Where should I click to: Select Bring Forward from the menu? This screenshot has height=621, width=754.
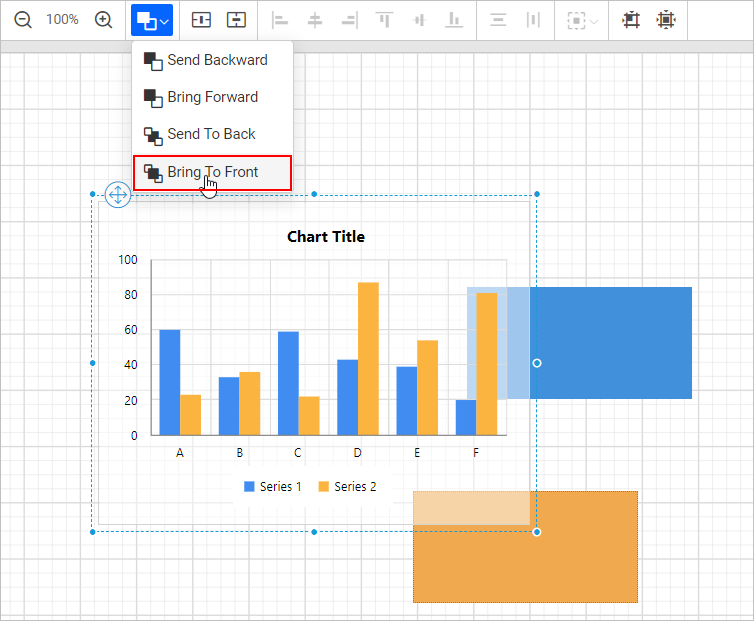(213, 97)
